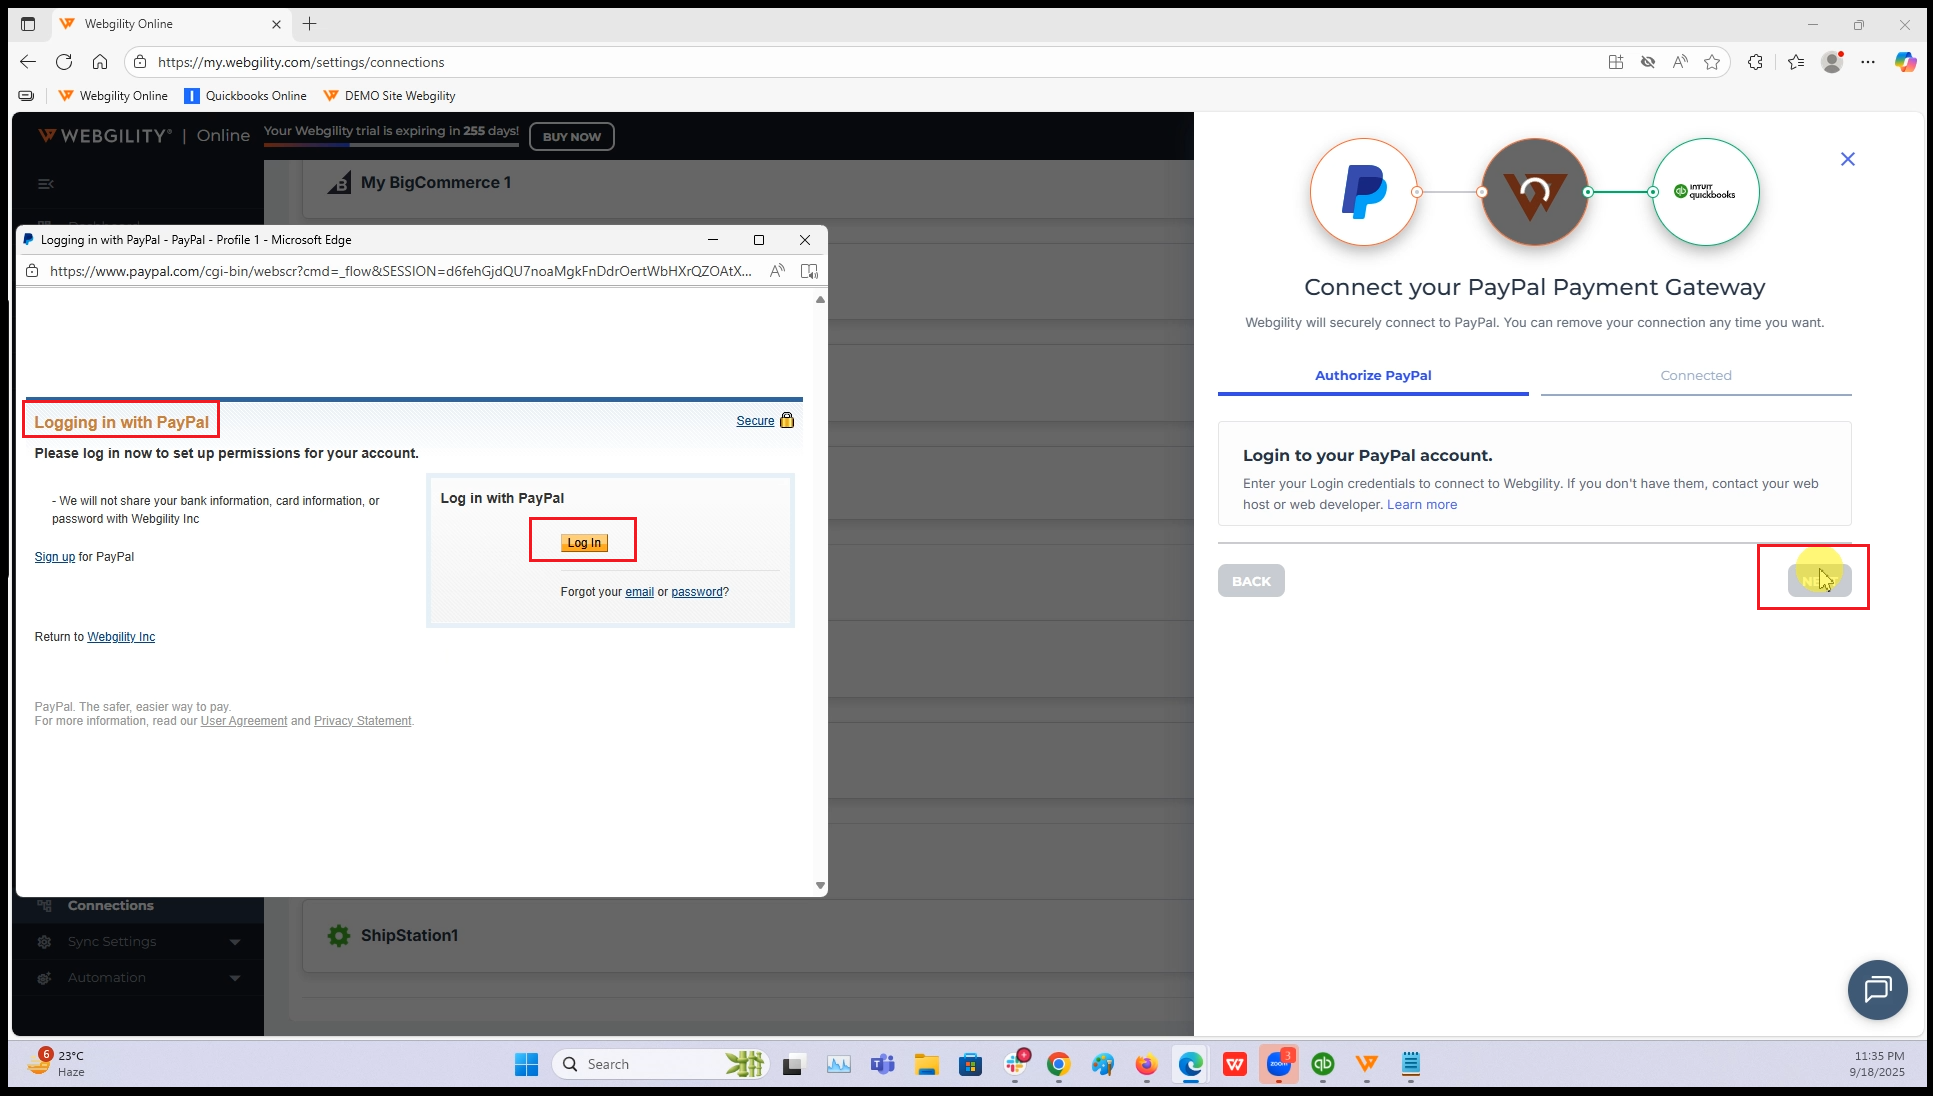Click the browser home icon
The width and height of the screenshot is (1933, 1096).
coord(100,62)
